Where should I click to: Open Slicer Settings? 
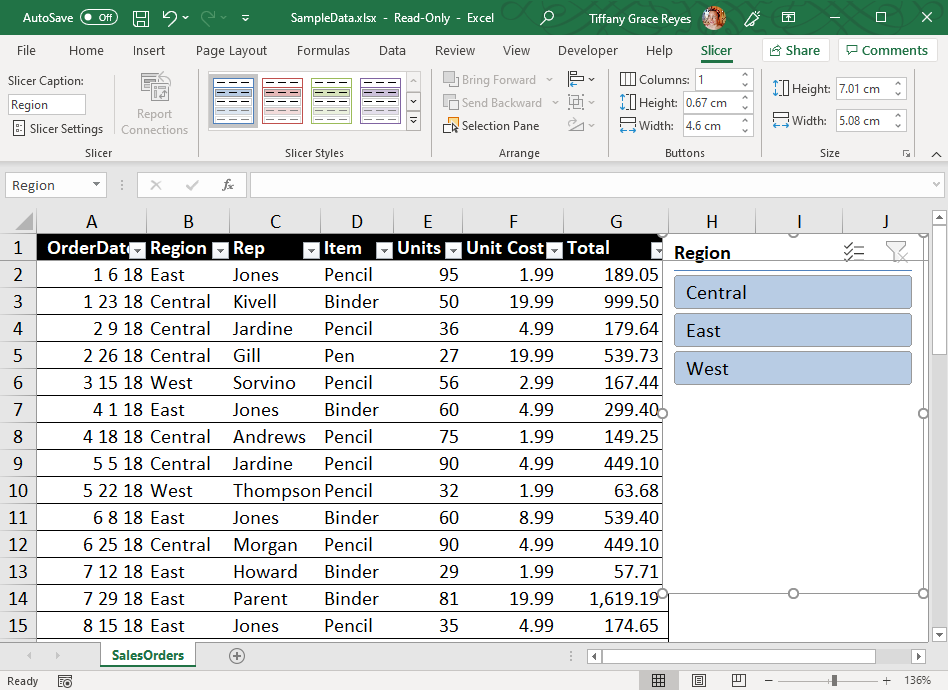[x=58, y=128]
